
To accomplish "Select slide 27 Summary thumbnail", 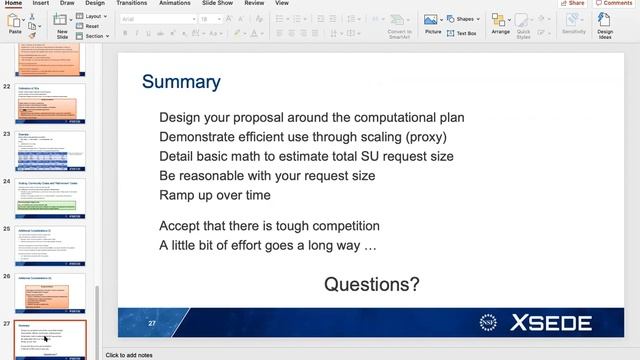I will pos(50,340).
